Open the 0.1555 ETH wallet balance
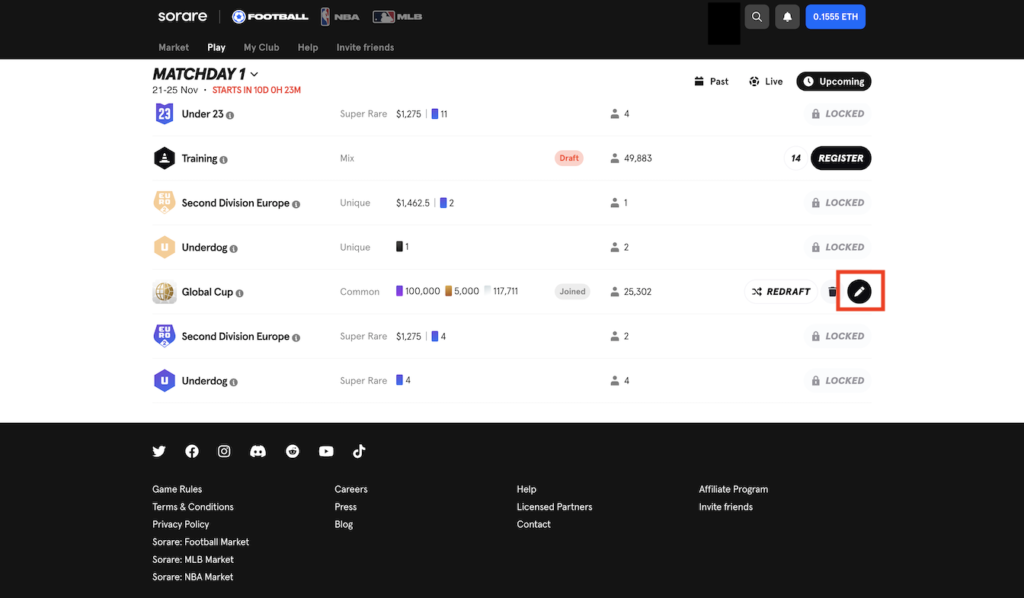This screenshot has width=1024, height=598. [x=835, y=17]
